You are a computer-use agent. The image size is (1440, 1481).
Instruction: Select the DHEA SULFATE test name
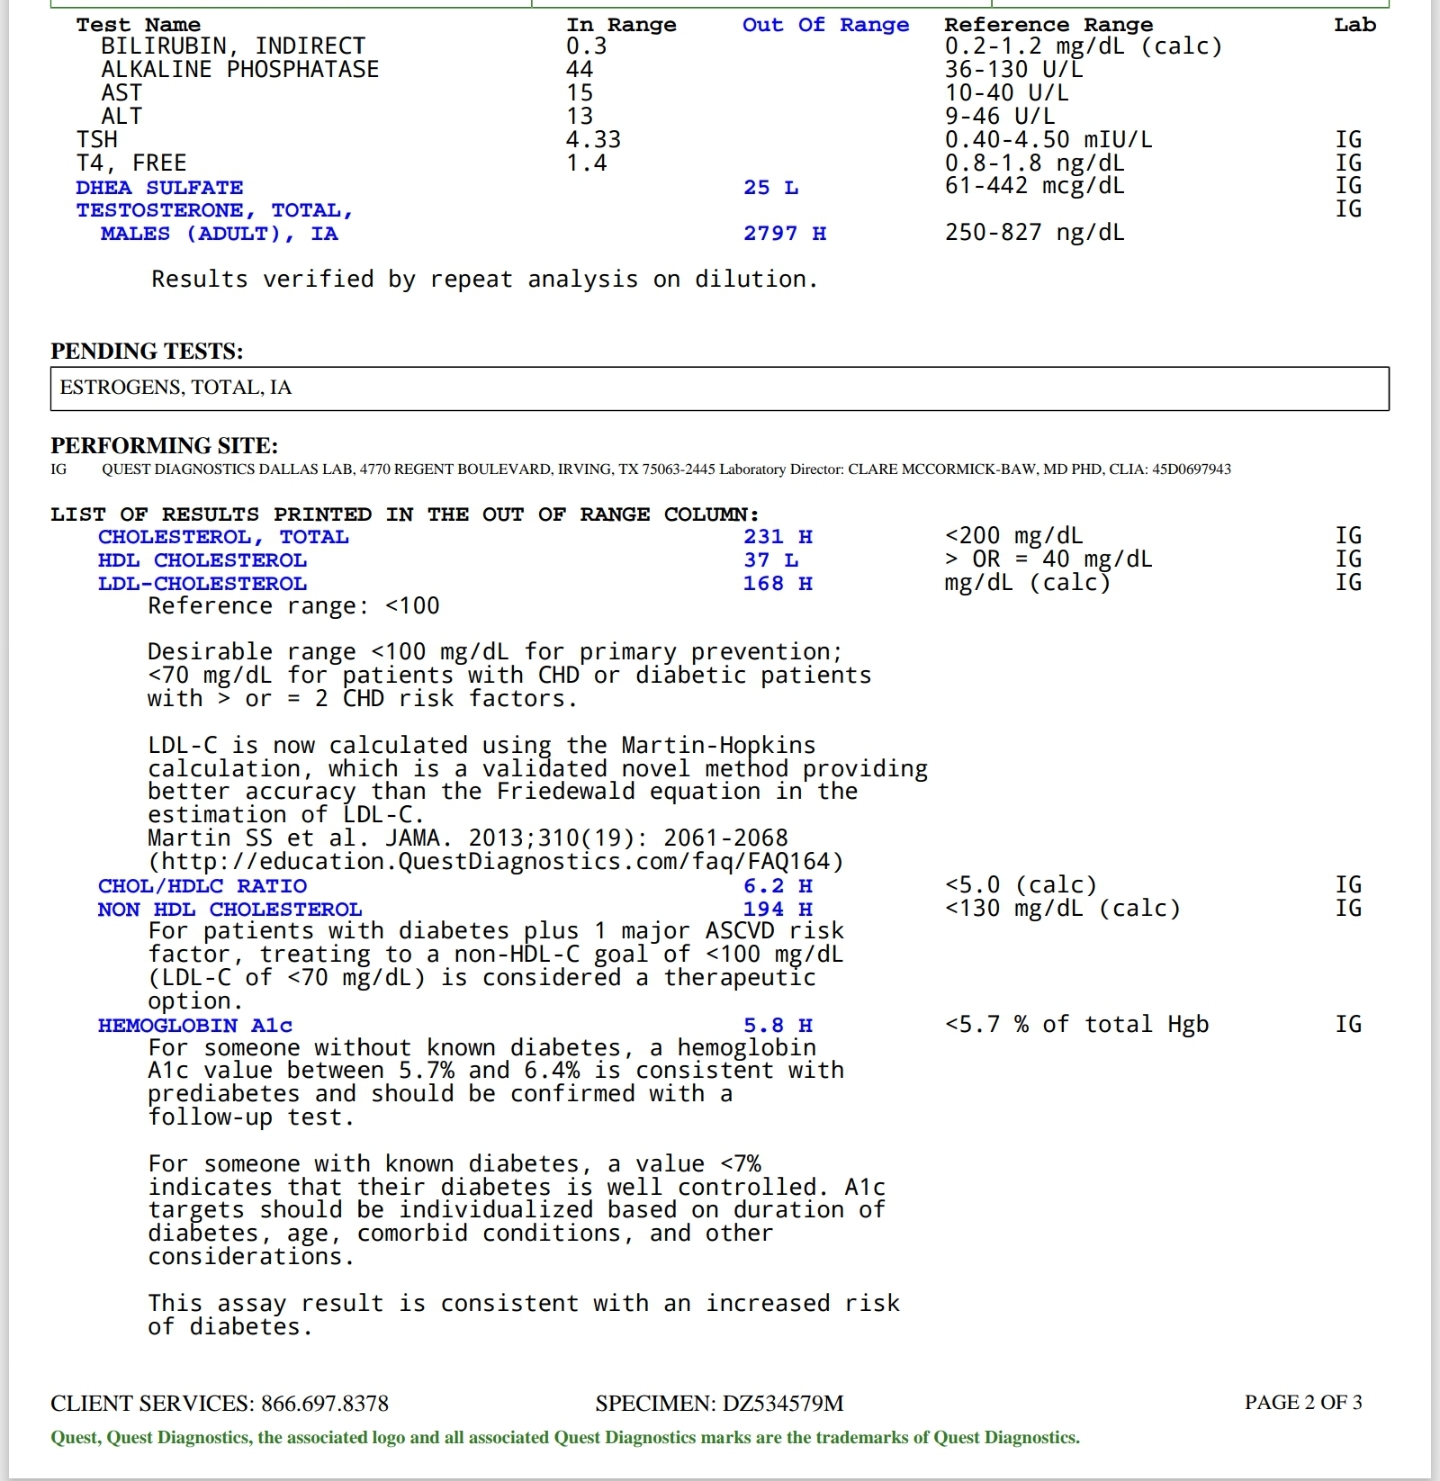159,188
